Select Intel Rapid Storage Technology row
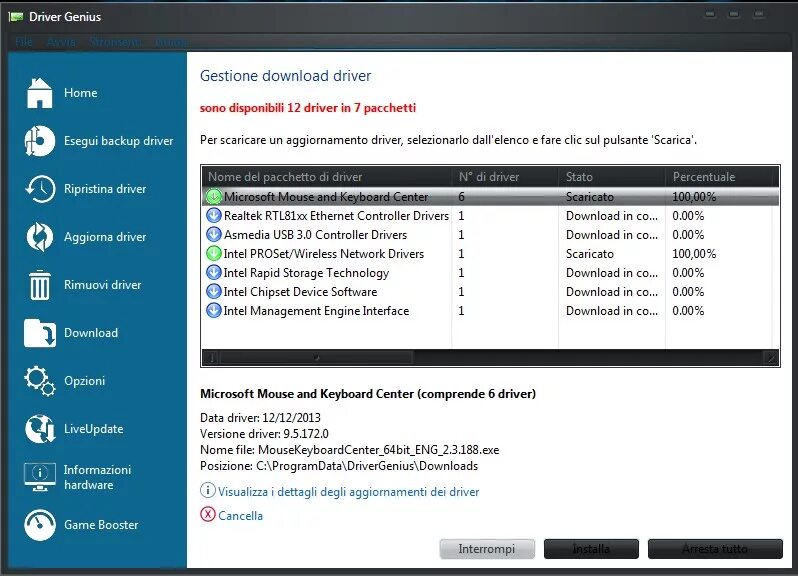Viewport: 798px width, 576px height. coord(491,273)
